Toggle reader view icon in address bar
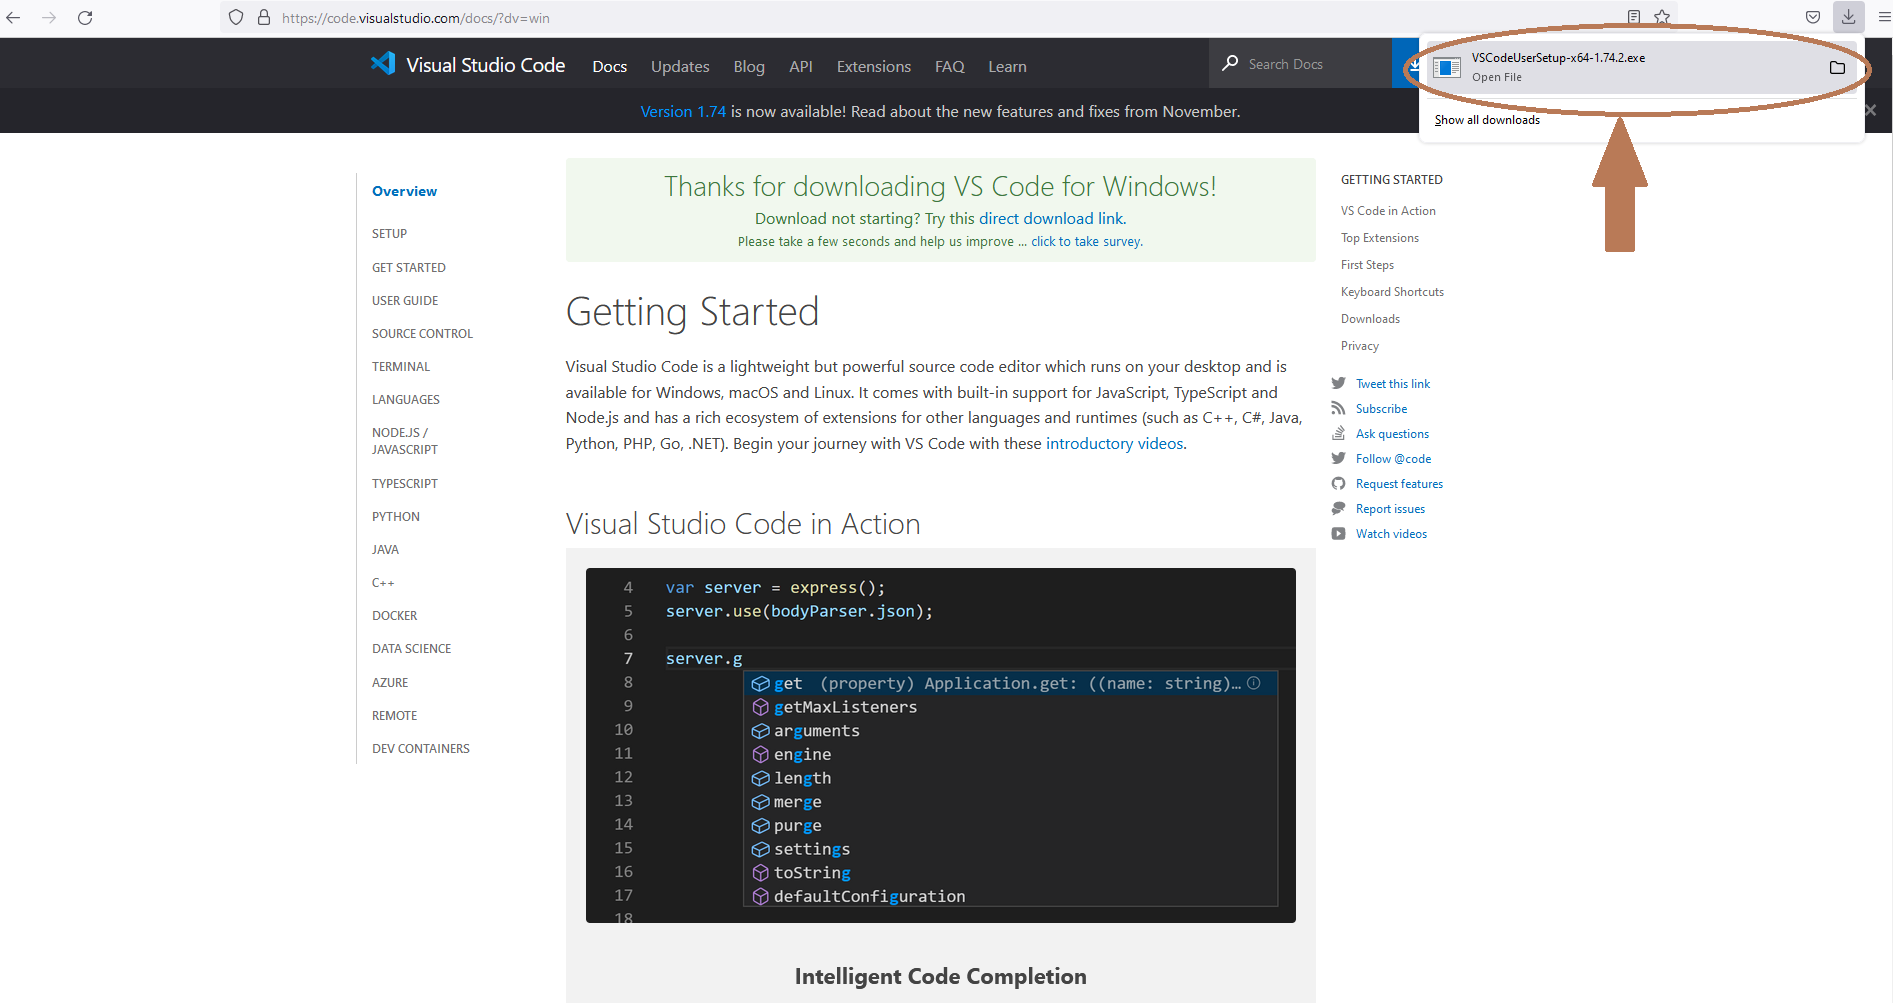The height and width of the screenshot is (1003, 1893). [1634, 17]
